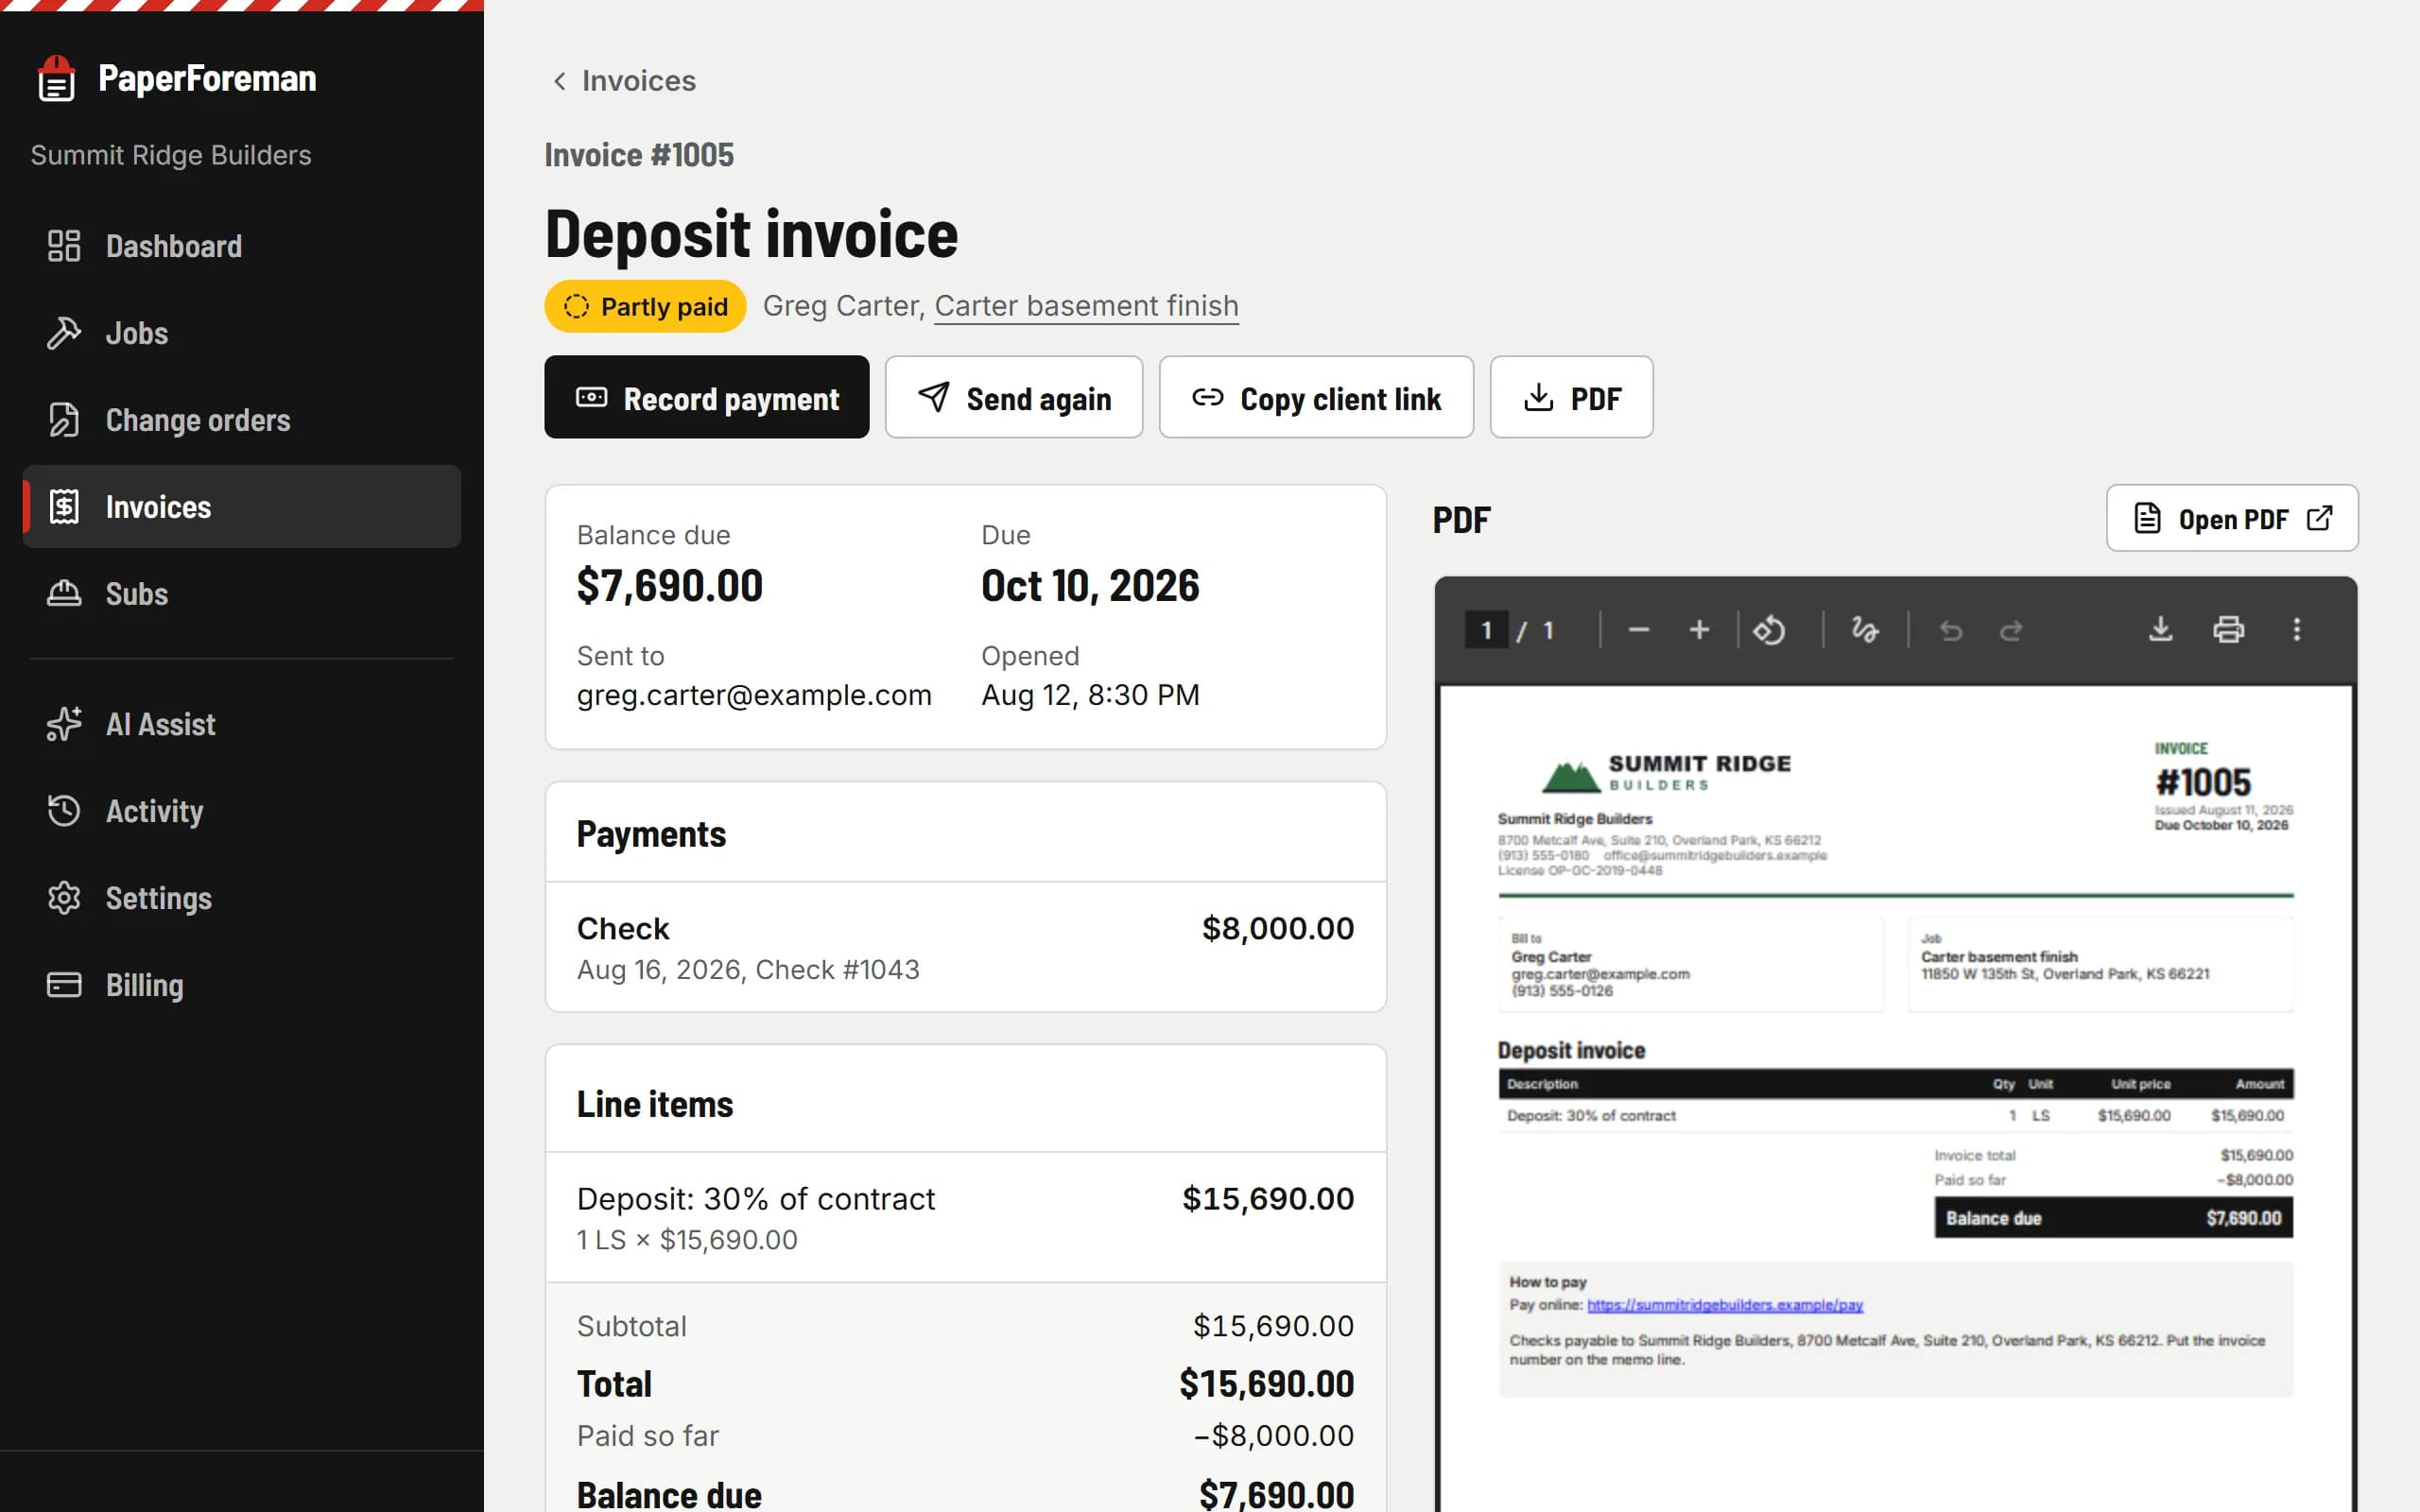The image size is (2420, 1512).
Task: Click the Deposit: 30% of contract line
Action: coord(965,1217)
